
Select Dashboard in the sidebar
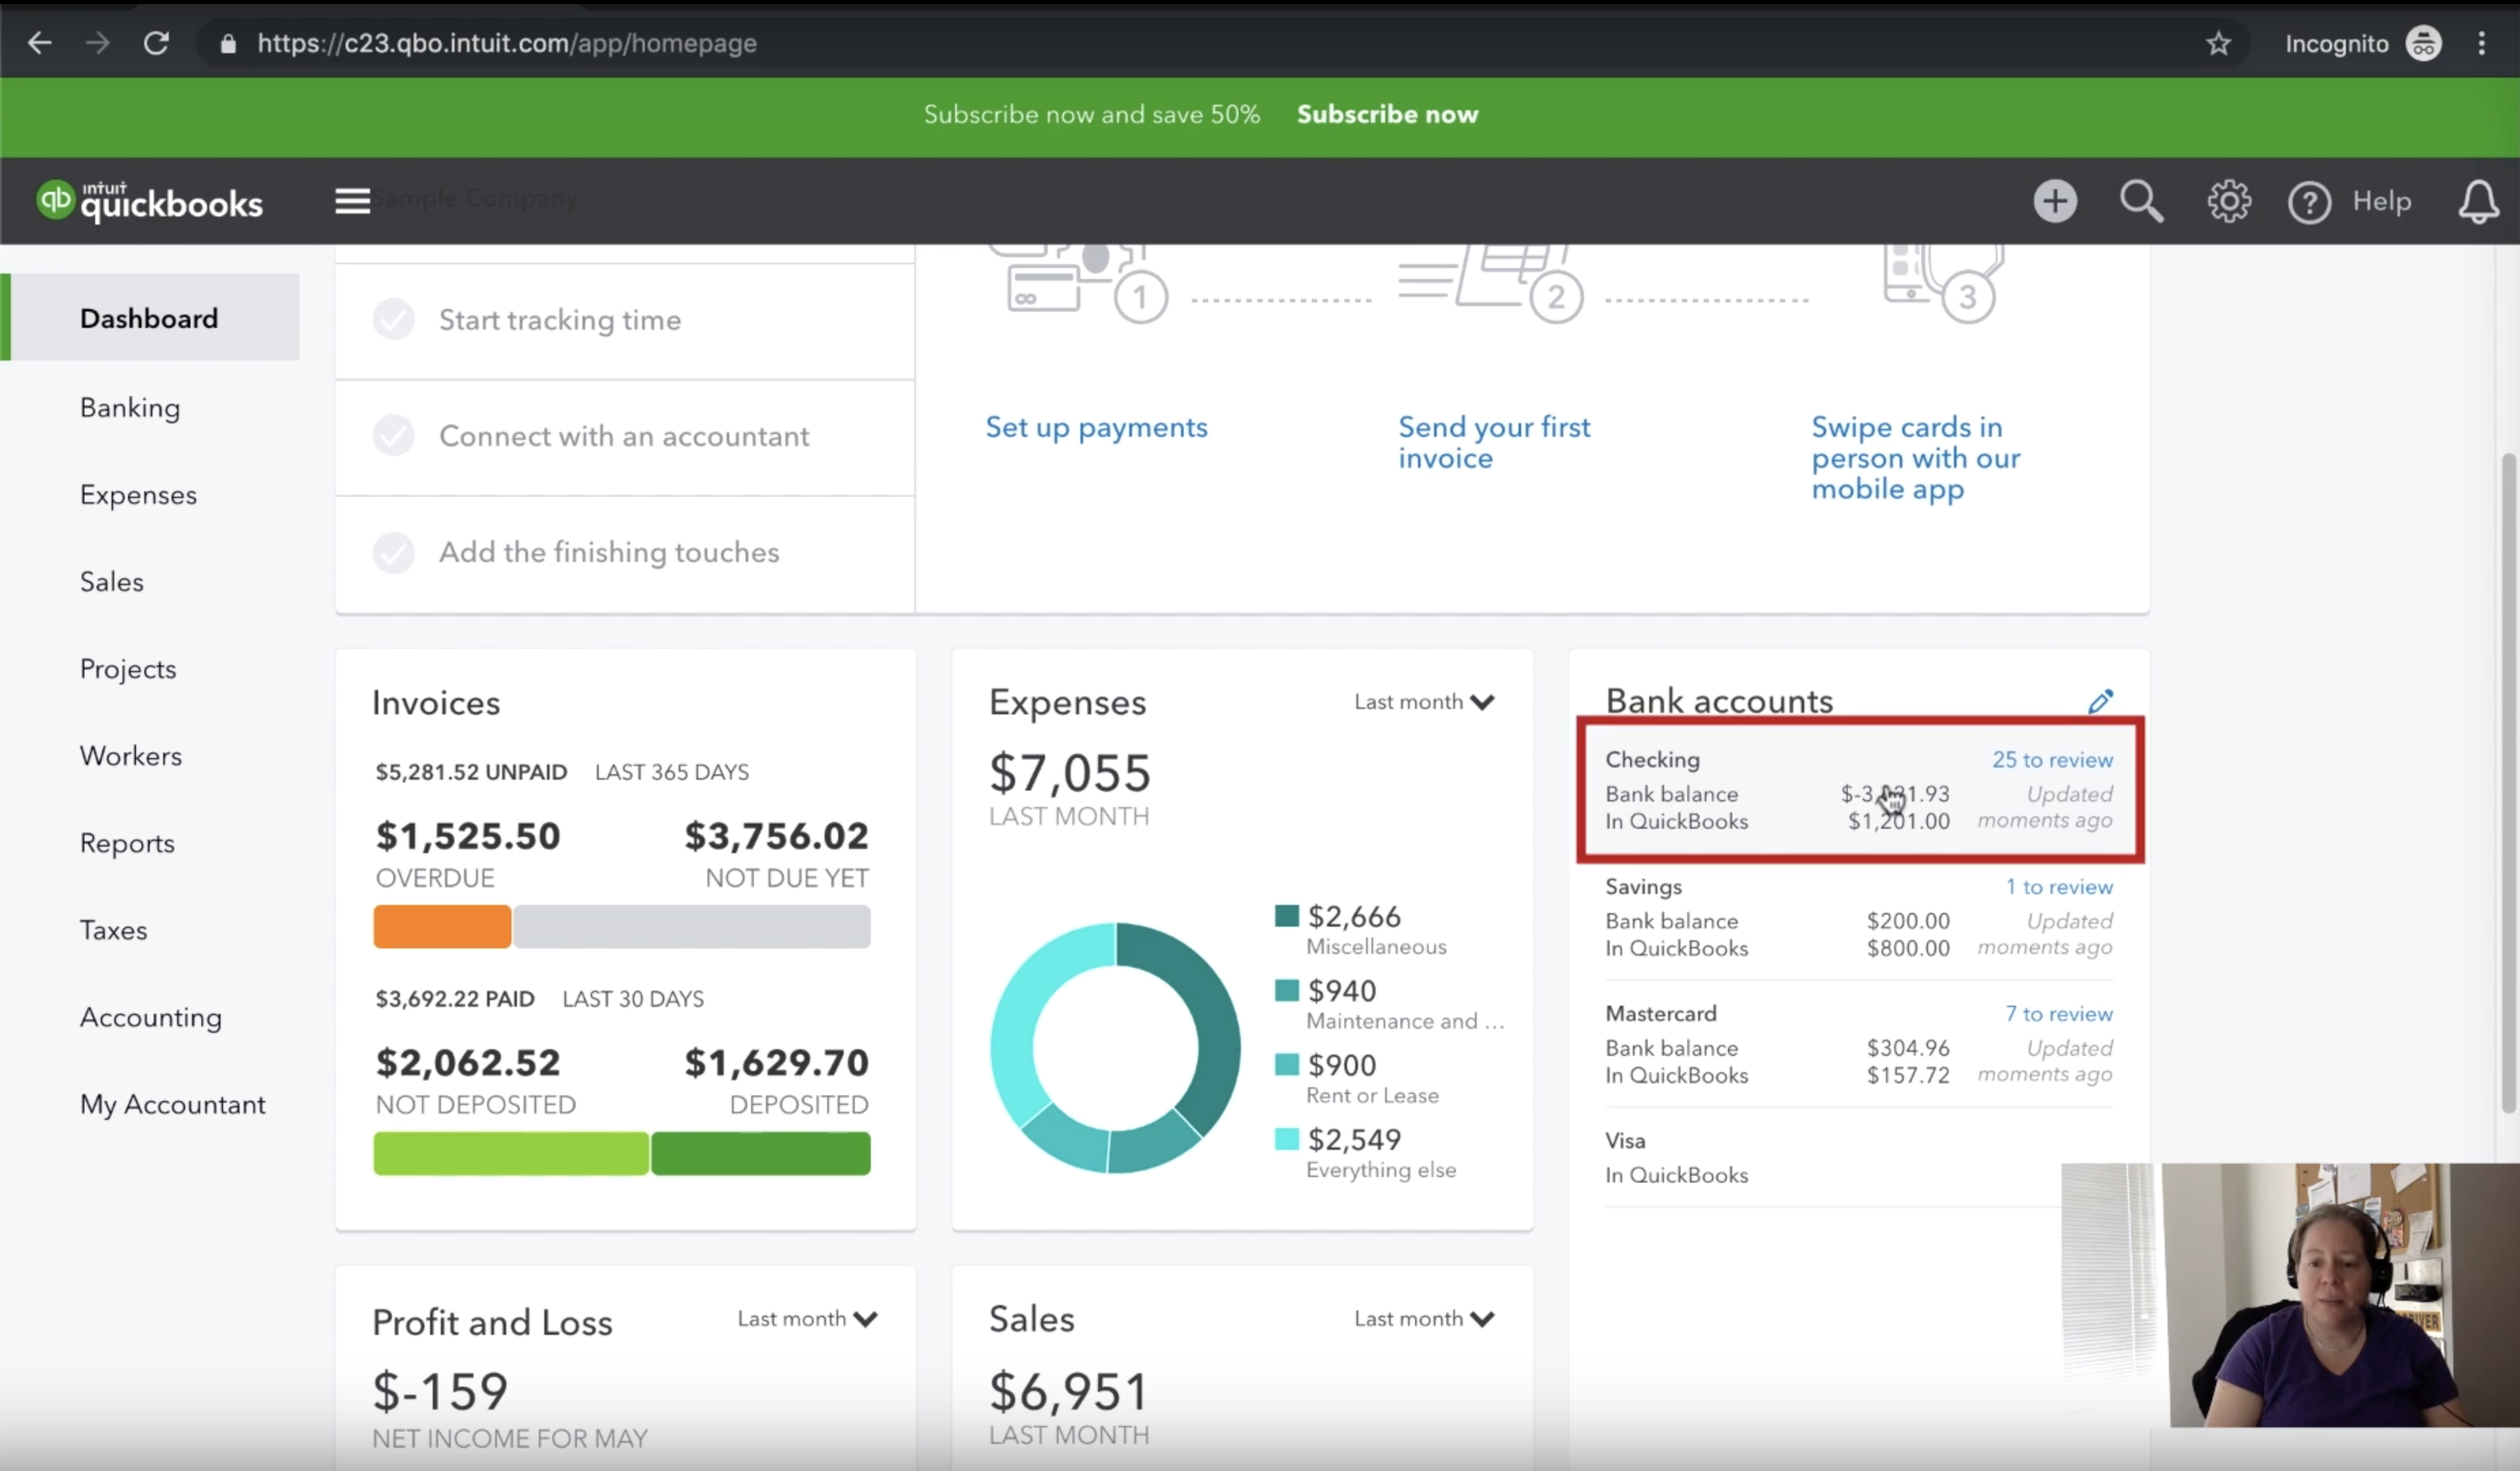tap(150, 318)
